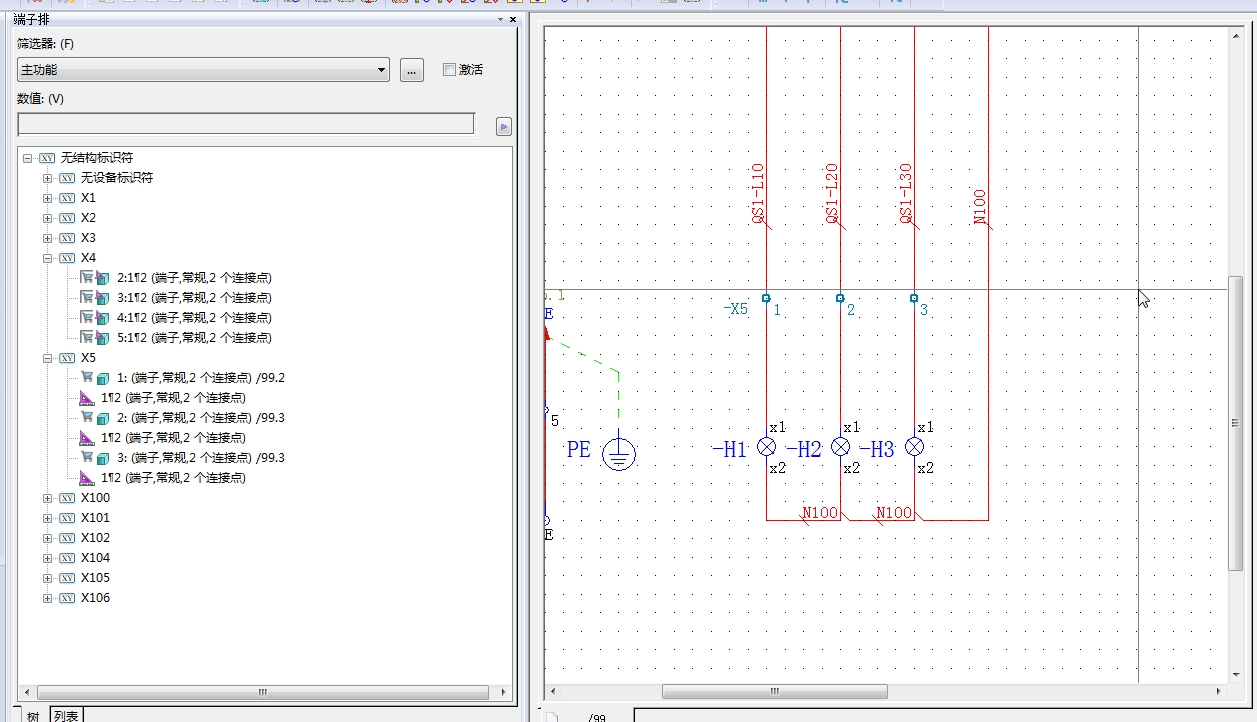
Task: Click the arrow button next to 数值 field
Action: (504, 126)
